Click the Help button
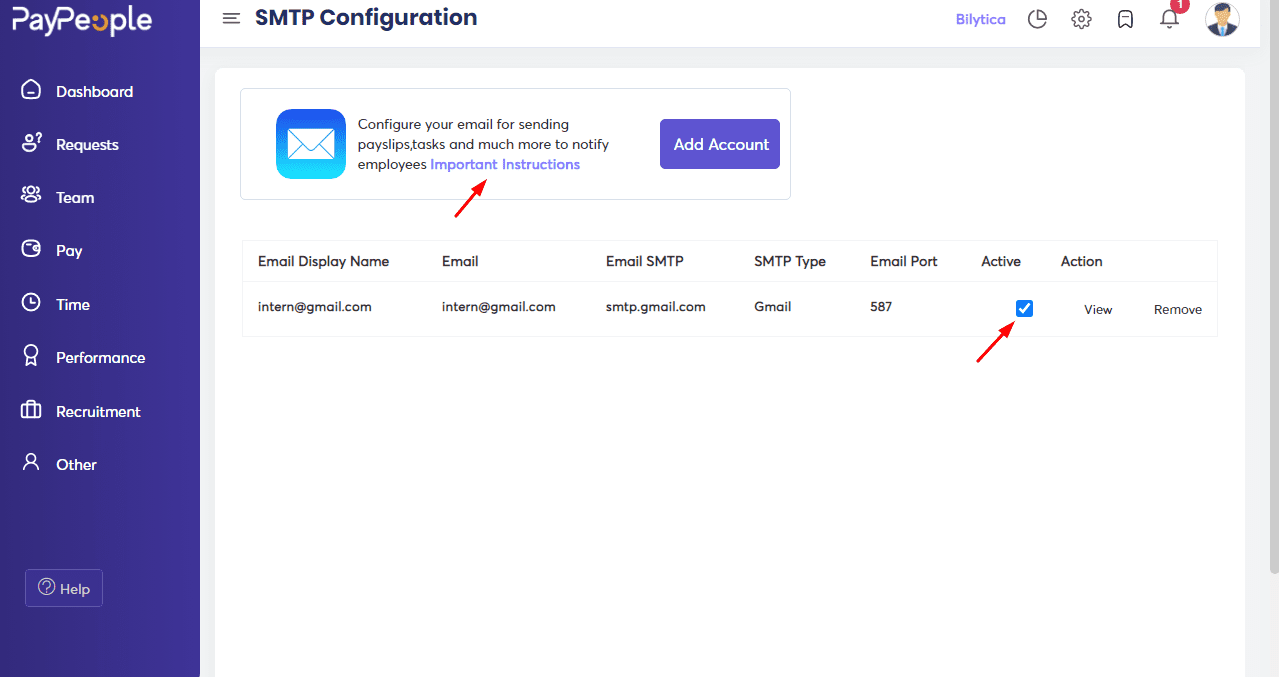This screenshot has width=1279, height=677. (64, 588)
